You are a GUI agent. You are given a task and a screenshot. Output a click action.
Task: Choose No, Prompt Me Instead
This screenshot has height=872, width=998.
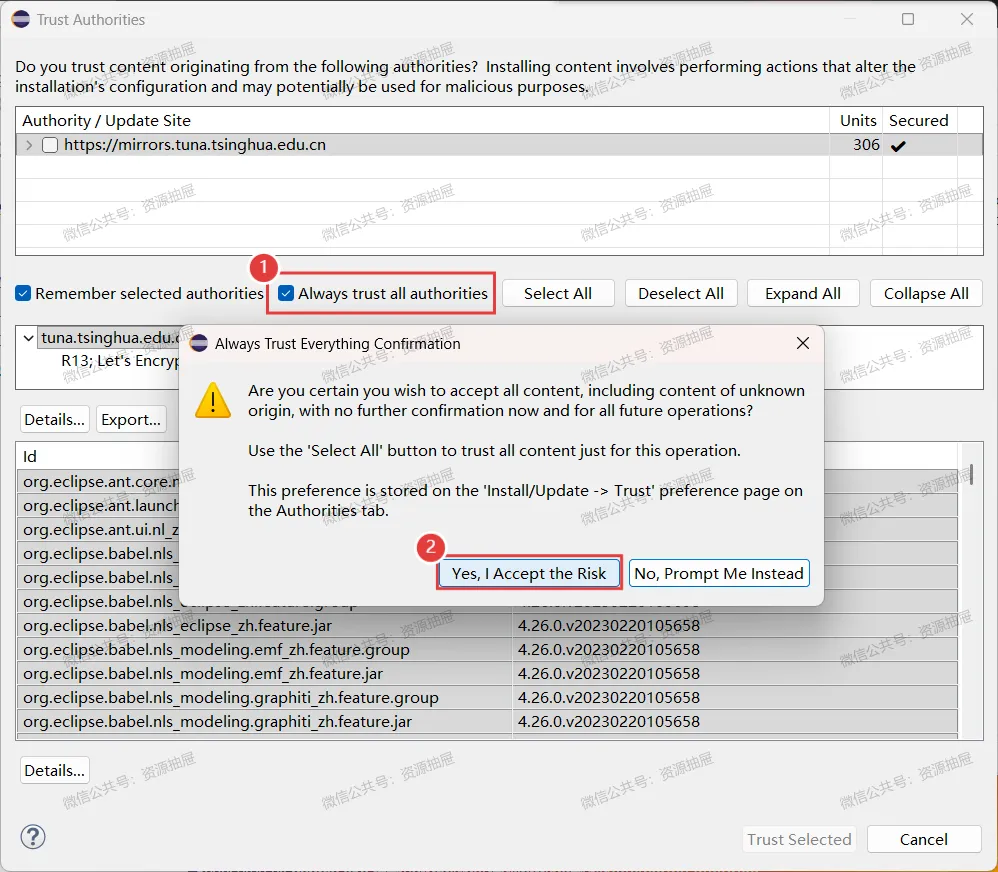[x=719, y=573]
